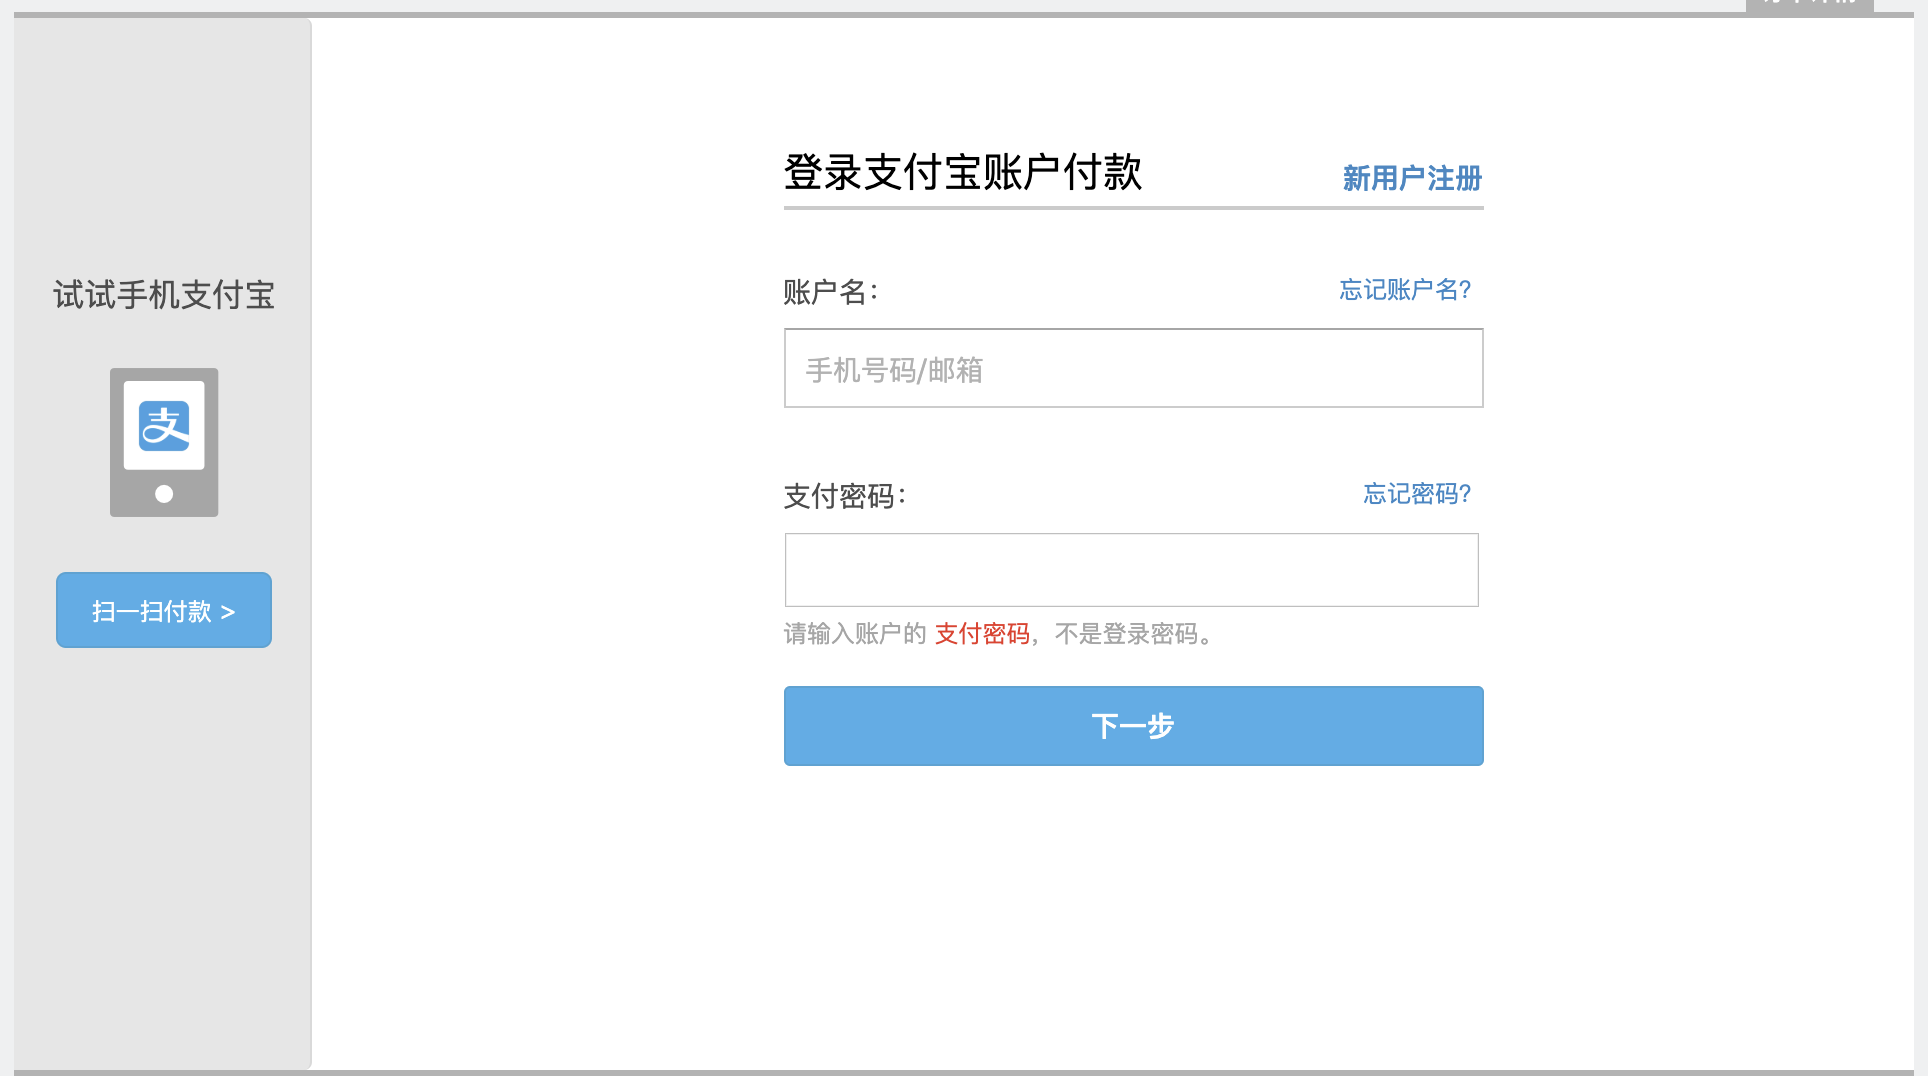Click the 忘记密码? link
This screenshot has height=1076, width=1928.
(x=1417, y=494)
